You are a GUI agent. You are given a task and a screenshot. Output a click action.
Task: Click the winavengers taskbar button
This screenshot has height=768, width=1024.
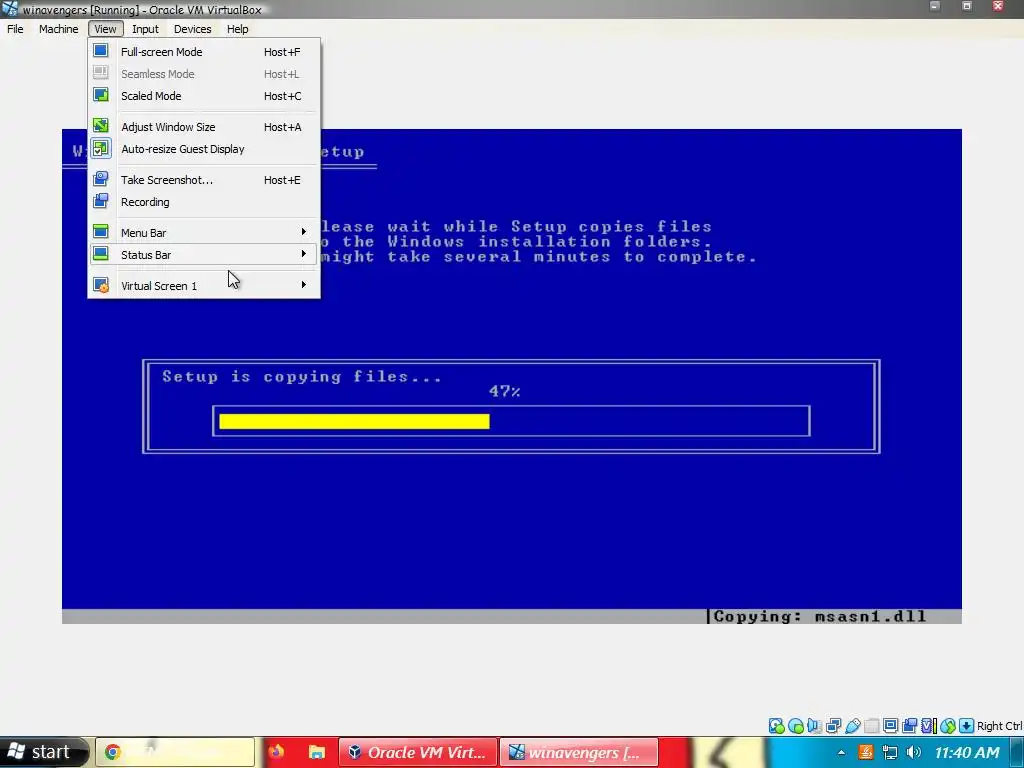(x=579, y=752)
